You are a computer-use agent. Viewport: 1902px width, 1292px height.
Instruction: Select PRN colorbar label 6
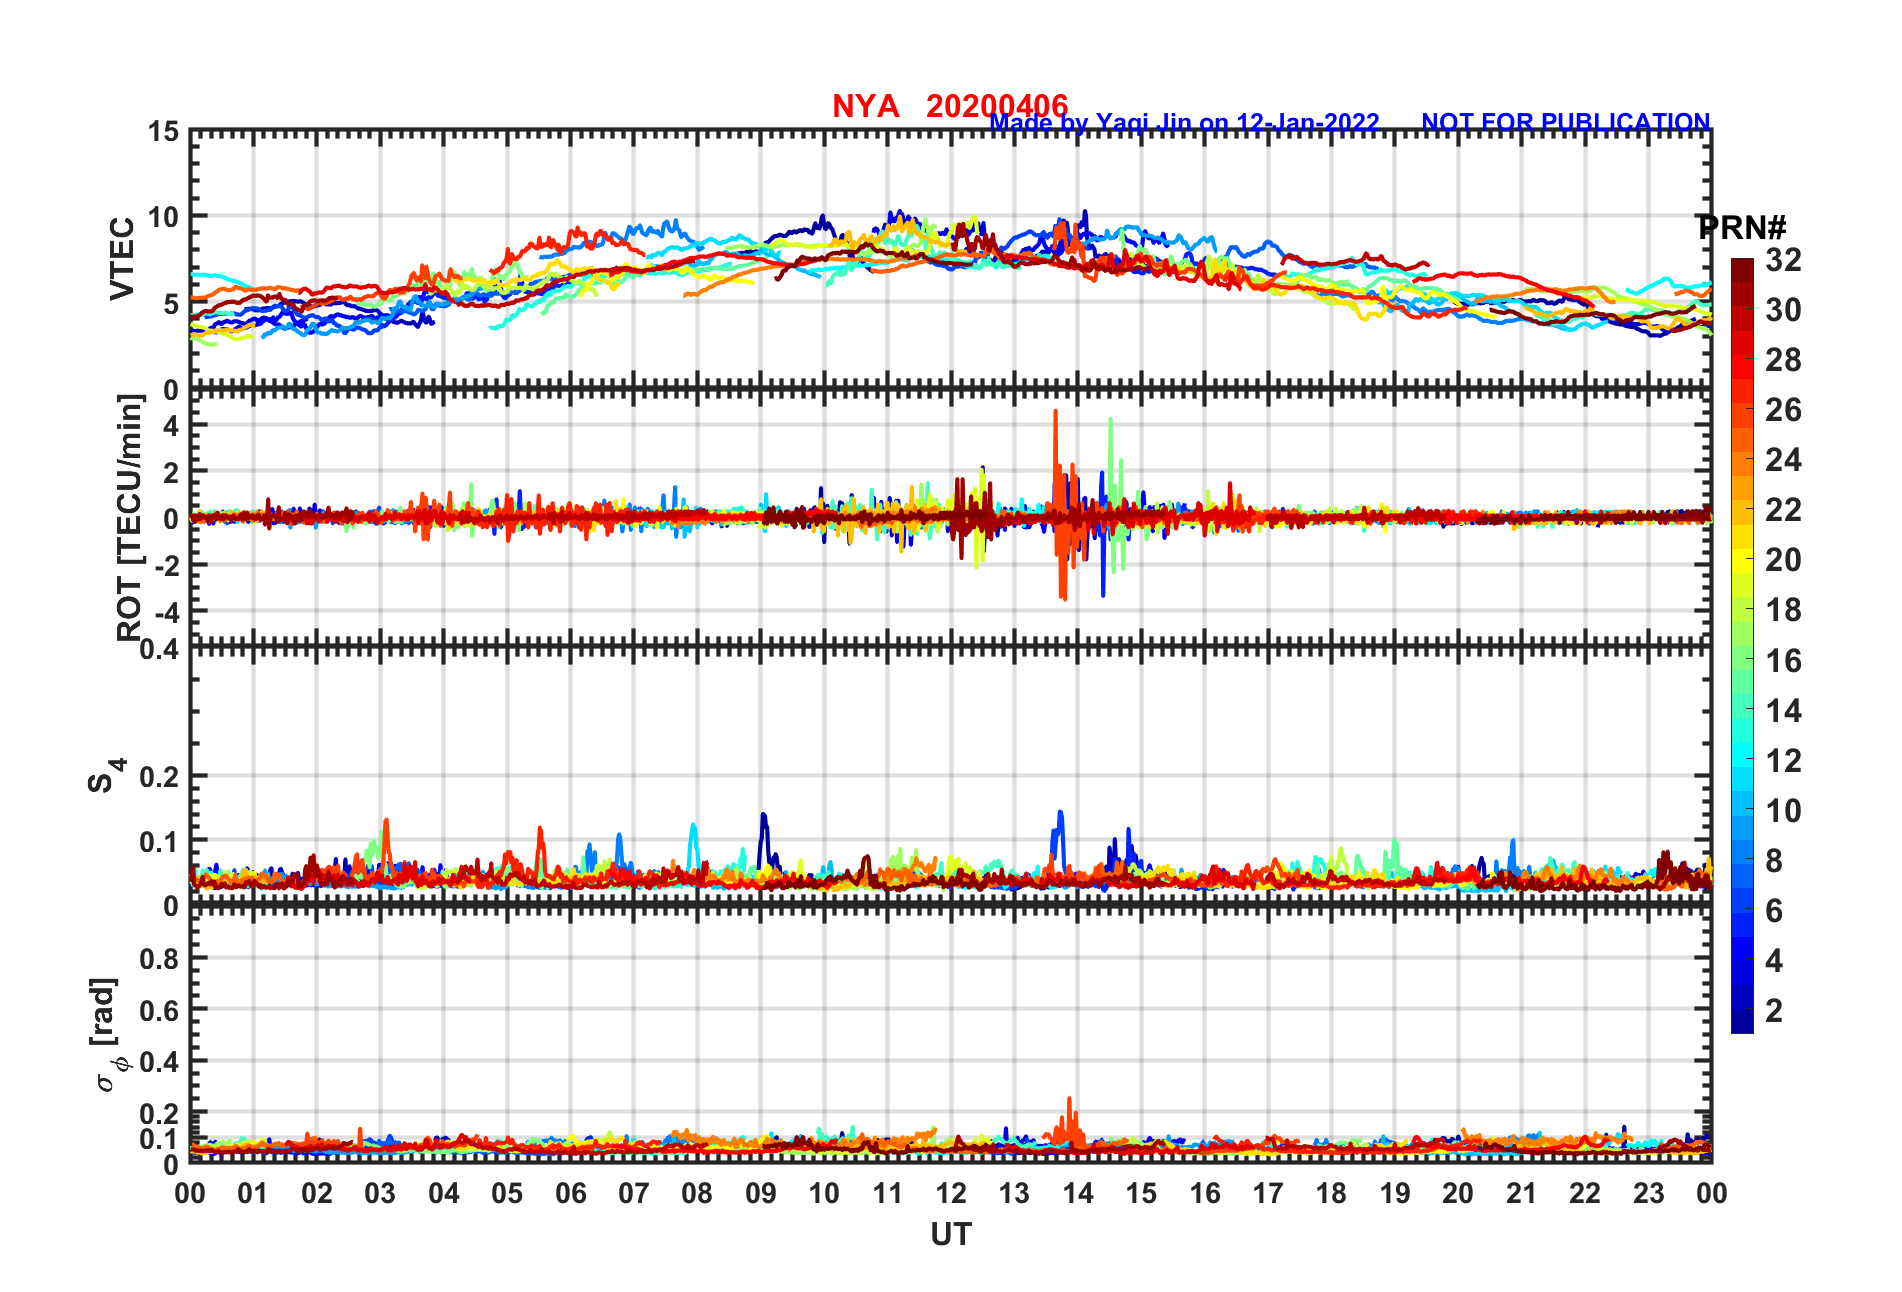(x=1774, y=911)
